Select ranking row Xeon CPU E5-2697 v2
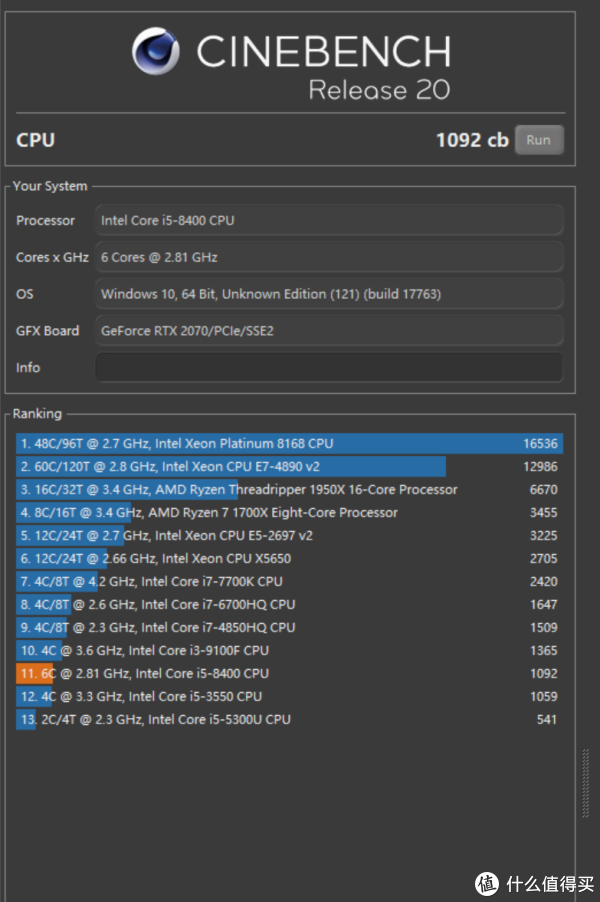This screenshot has height=902, width=600. (x=289, y=536)
